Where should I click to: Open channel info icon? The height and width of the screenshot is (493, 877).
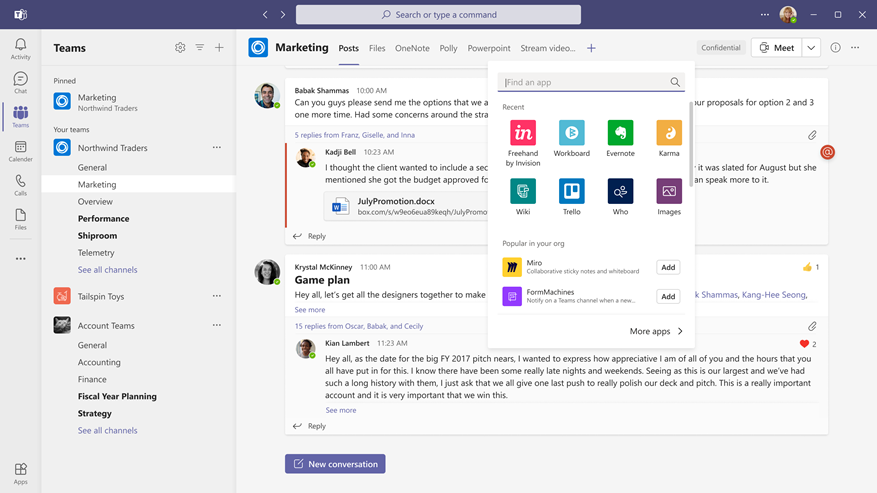pos(835,48)
